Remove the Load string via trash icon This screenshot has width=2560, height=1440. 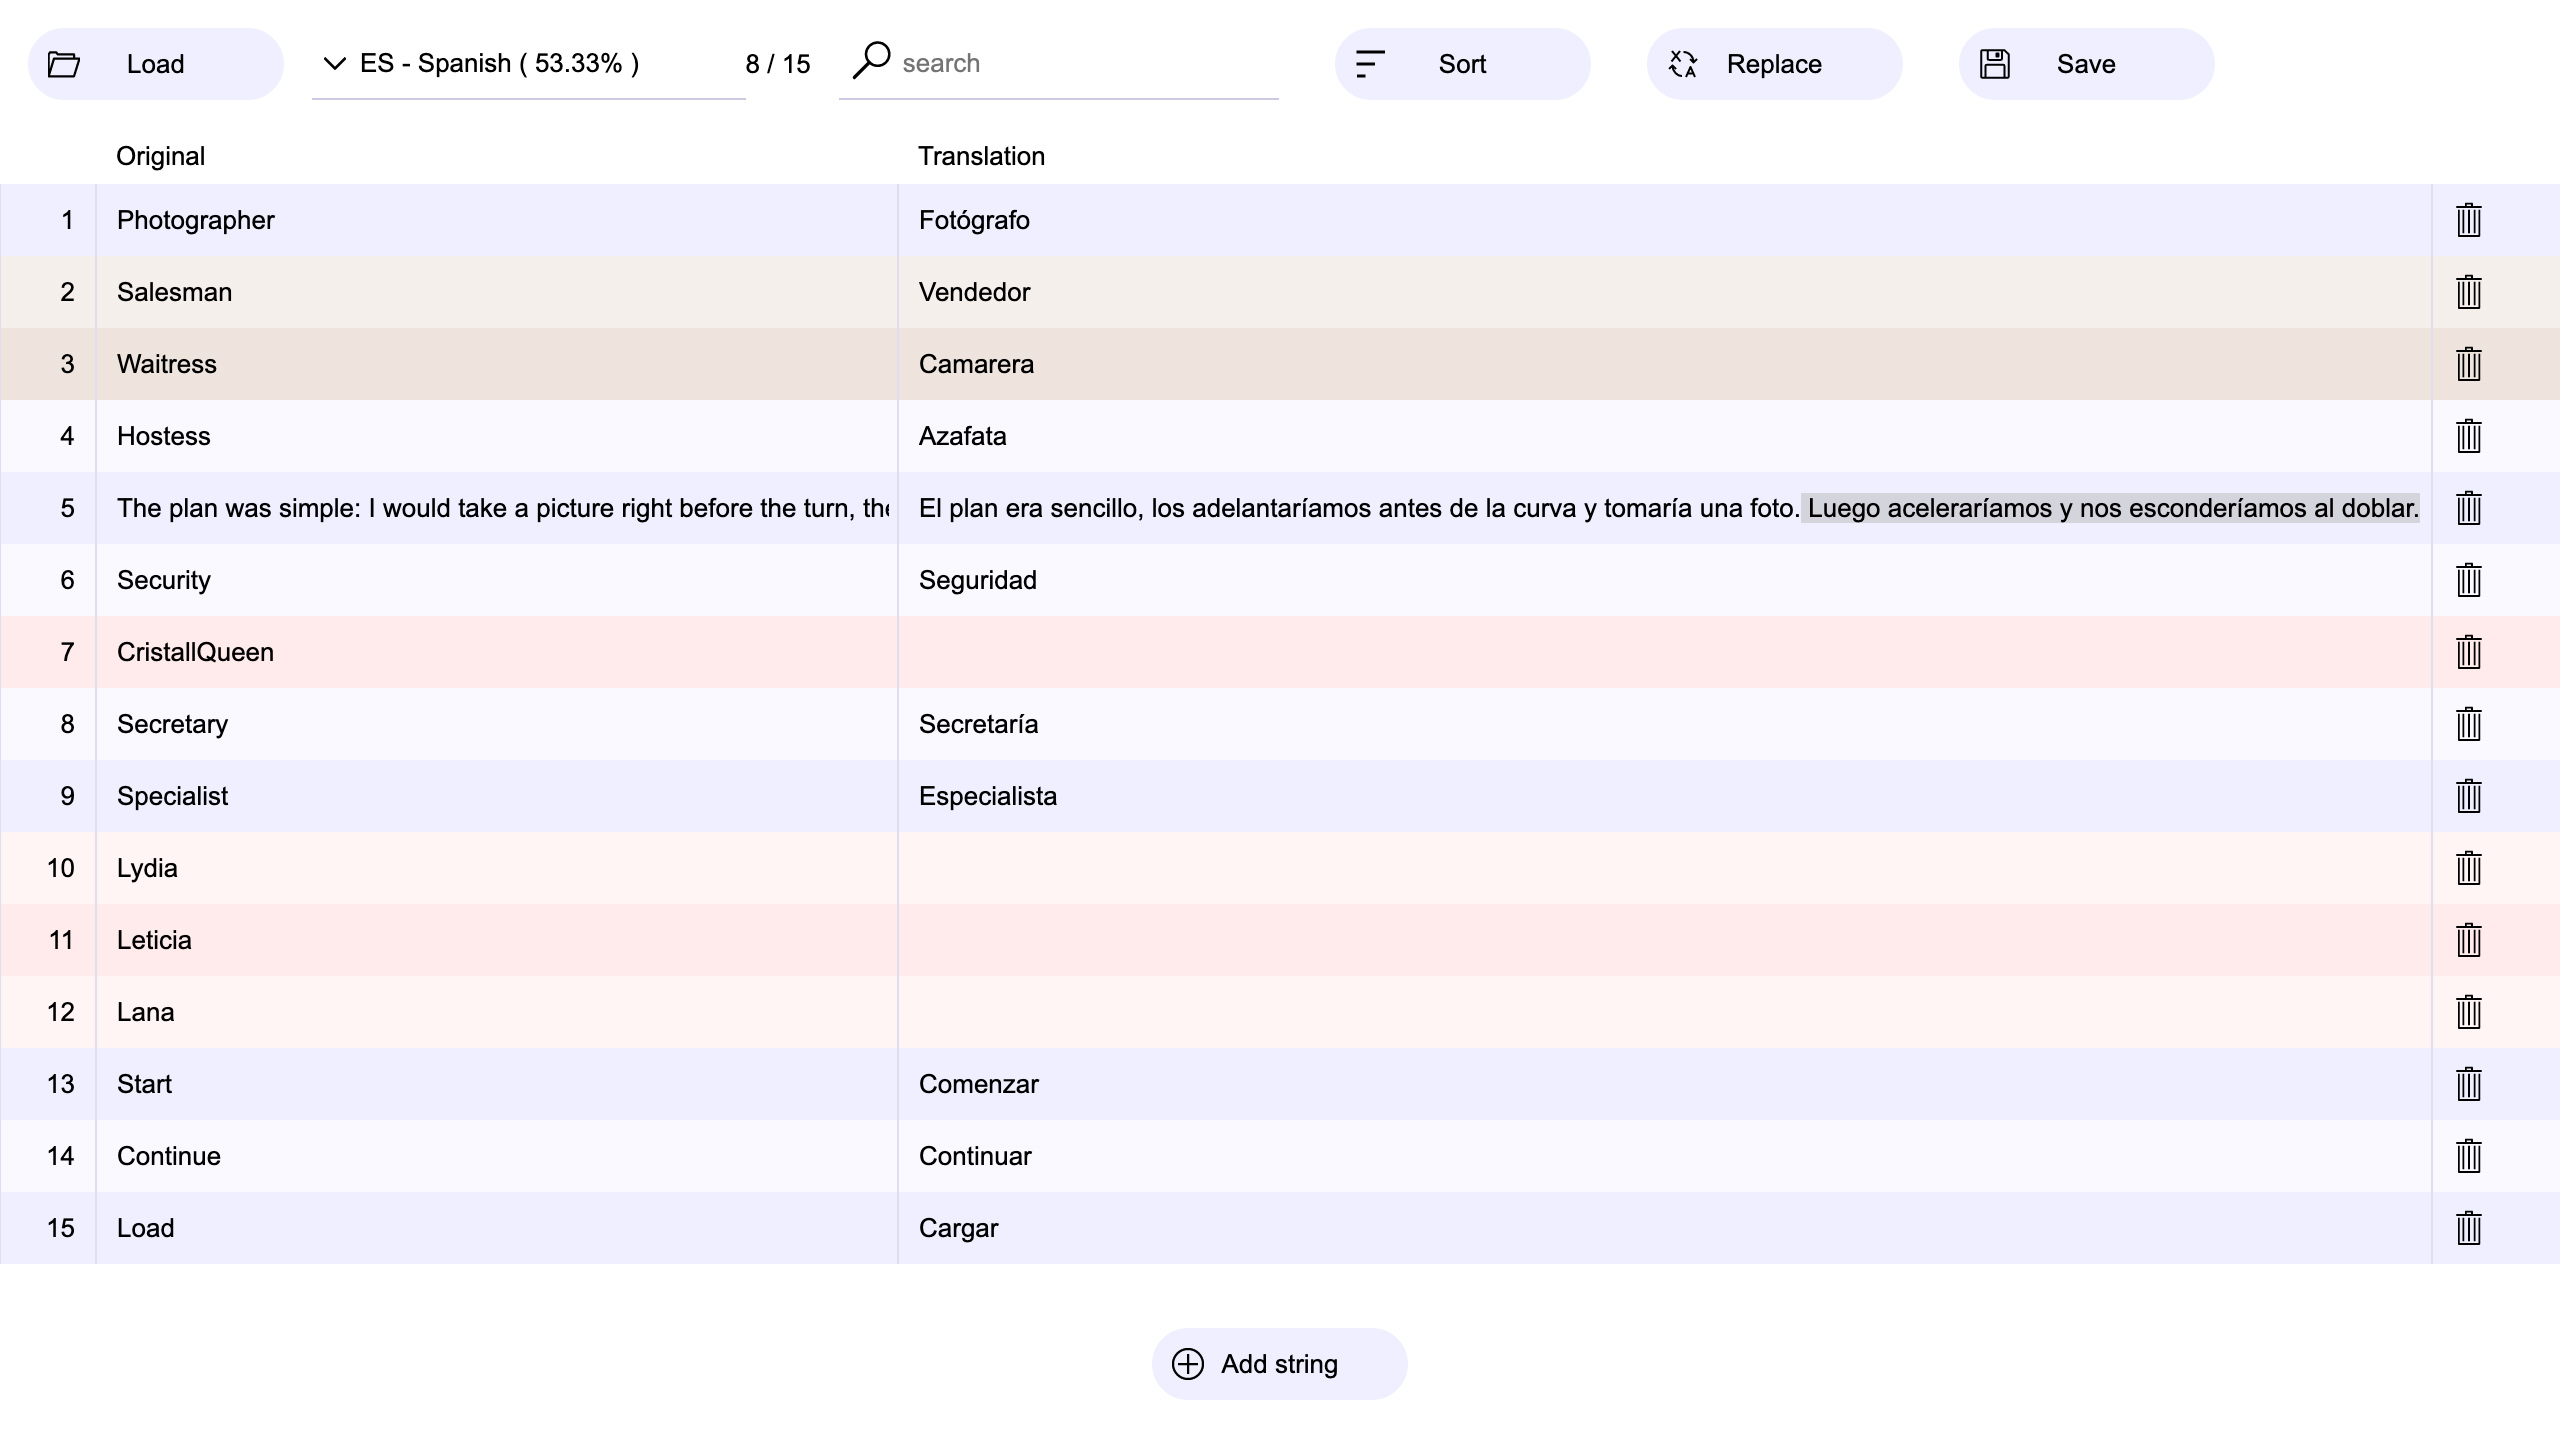click(x=2468, y=1228)
